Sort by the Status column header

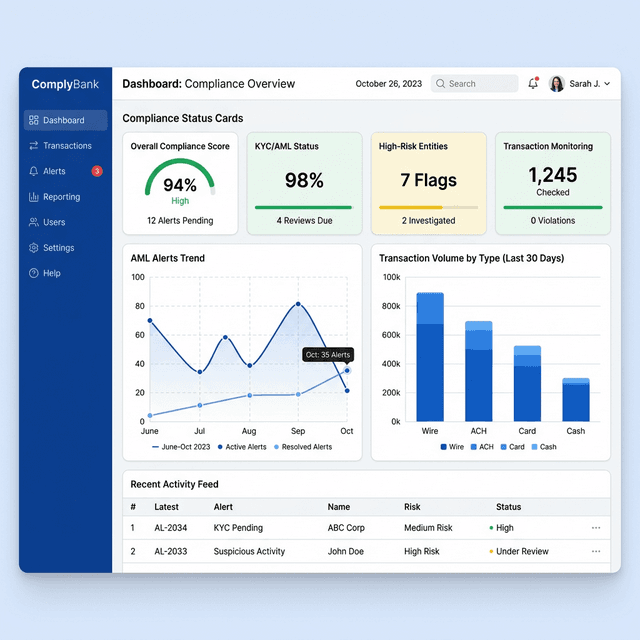pyautogui.click(x=509, y=507)
